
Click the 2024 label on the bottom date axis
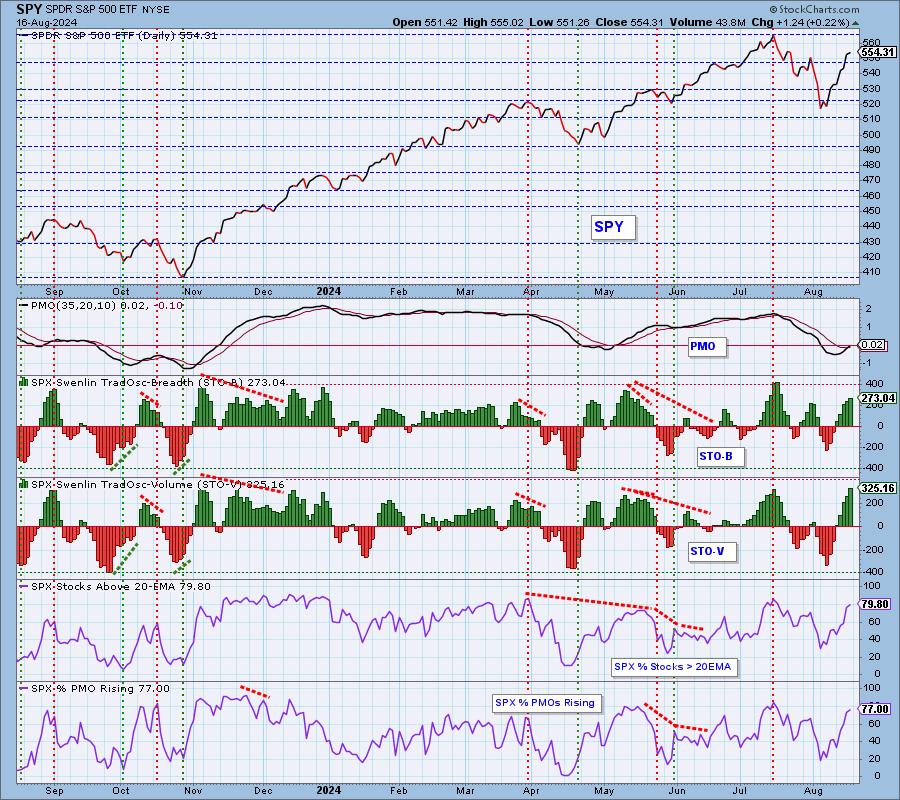pyautogui.click(x=329, y=790)
